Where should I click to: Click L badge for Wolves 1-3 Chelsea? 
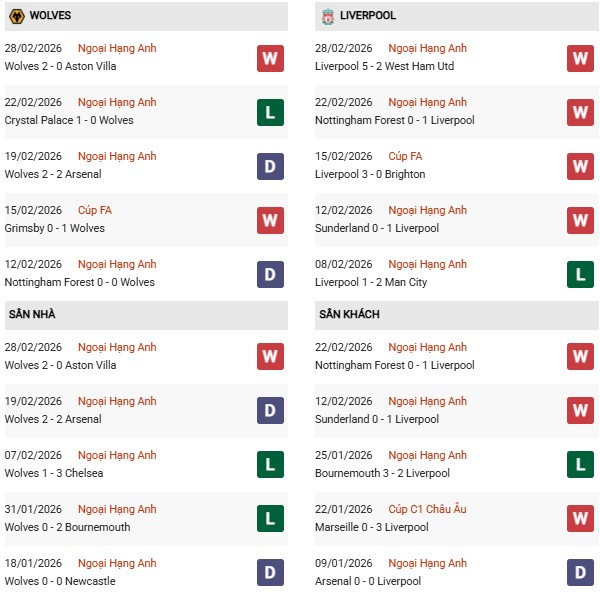270,465
